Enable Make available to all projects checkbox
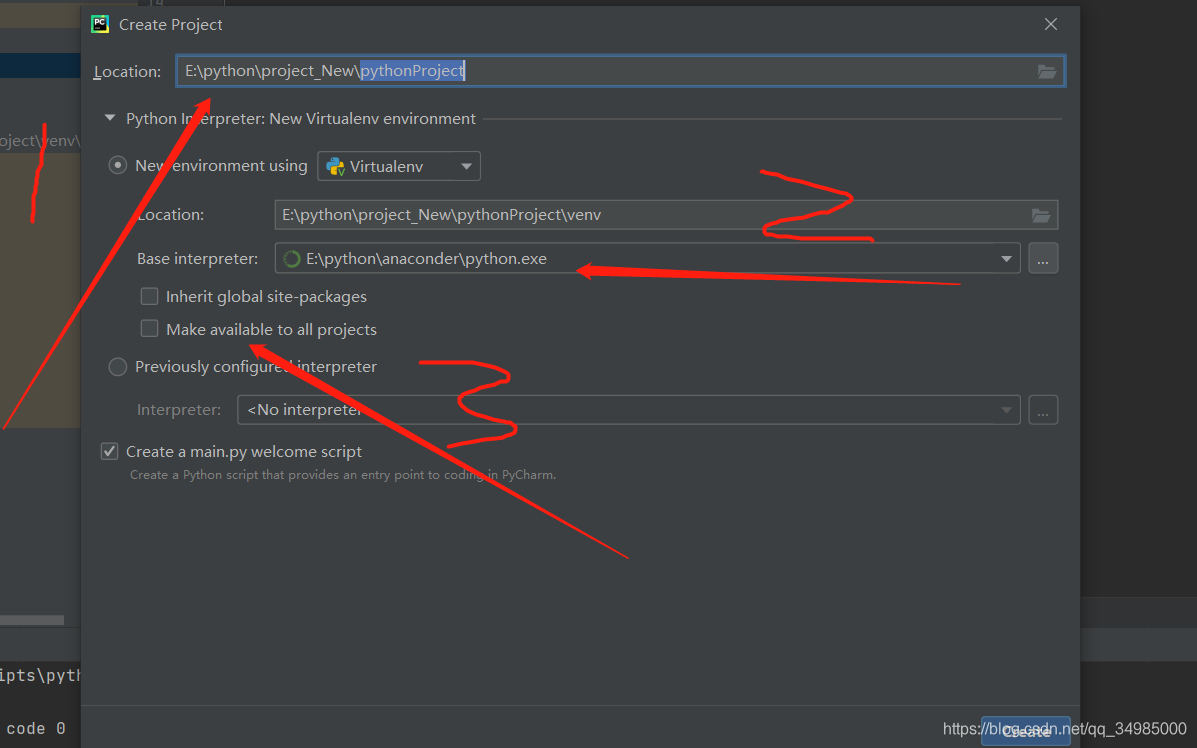The image size is (1197, 748). pyautogui.click(x=150, y=329)
